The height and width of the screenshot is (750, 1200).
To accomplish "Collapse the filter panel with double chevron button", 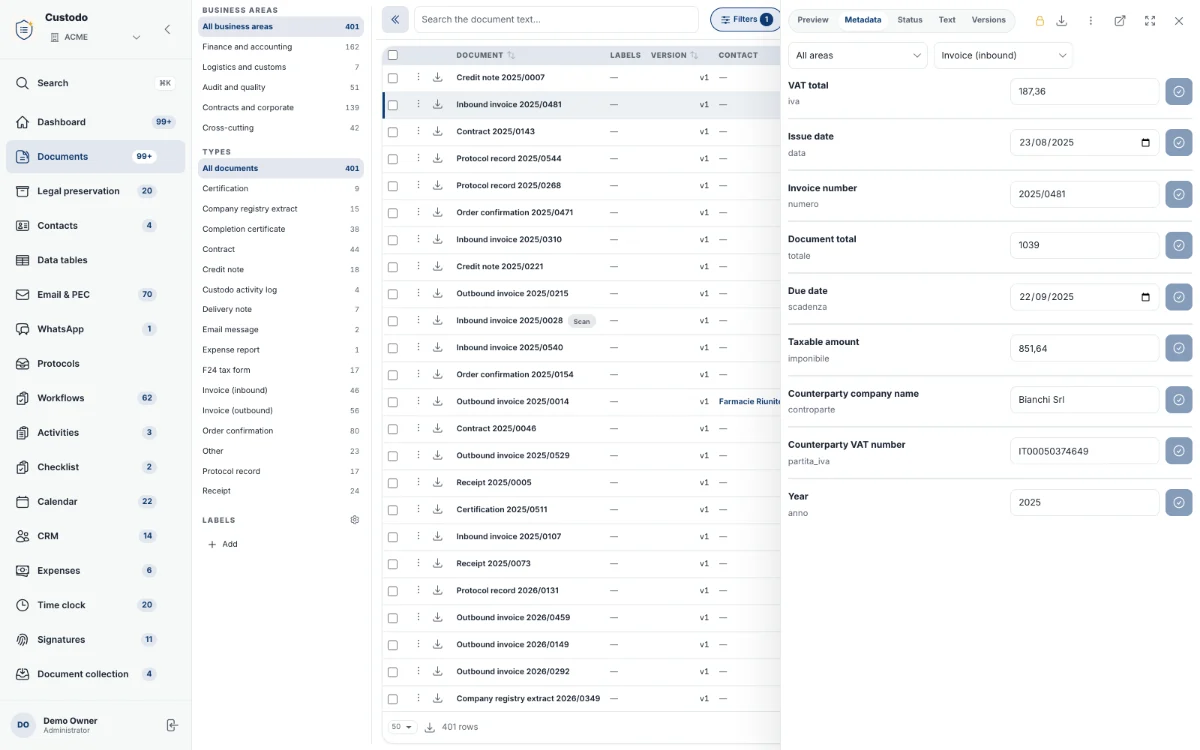I will (x=395, y=19).
